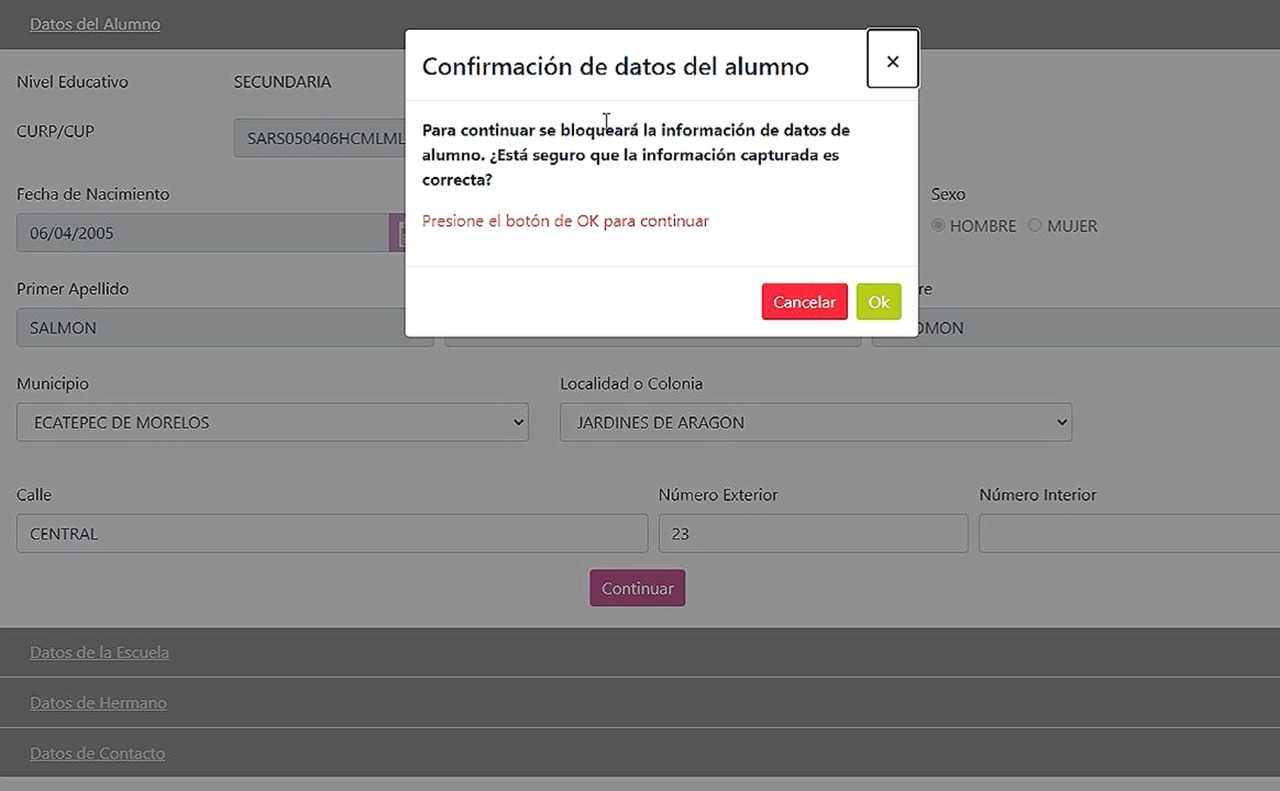1280x791 pixels.
Task: Click the purple Continuar button
Action: click(x=637, y=588)
